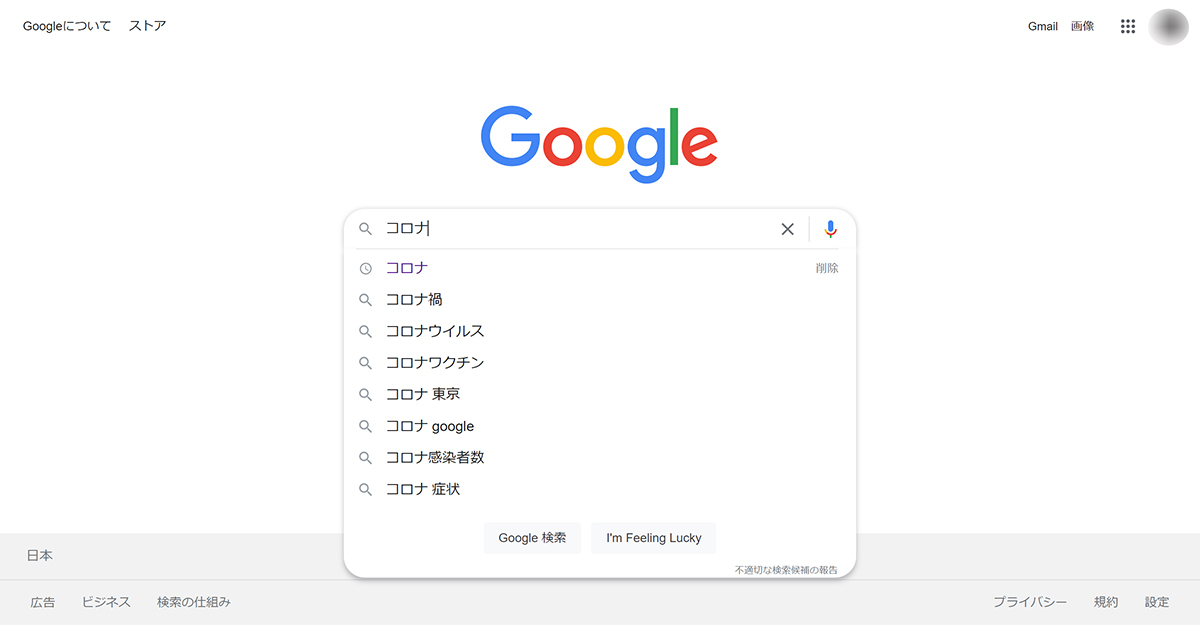Go to 画像 image search
The image size is (1200, 625).
click(1082, 27)
